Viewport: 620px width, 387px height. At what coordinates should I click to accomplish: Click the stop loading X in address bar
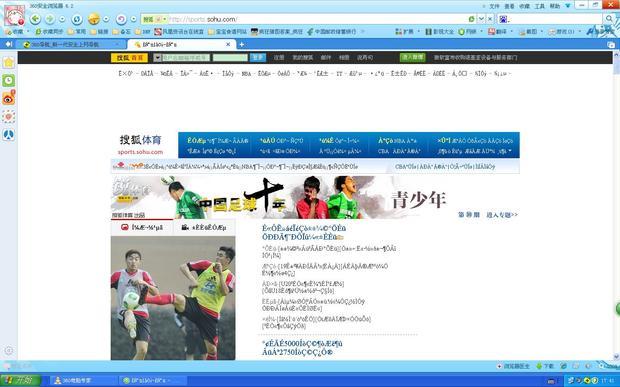[490, 19]
